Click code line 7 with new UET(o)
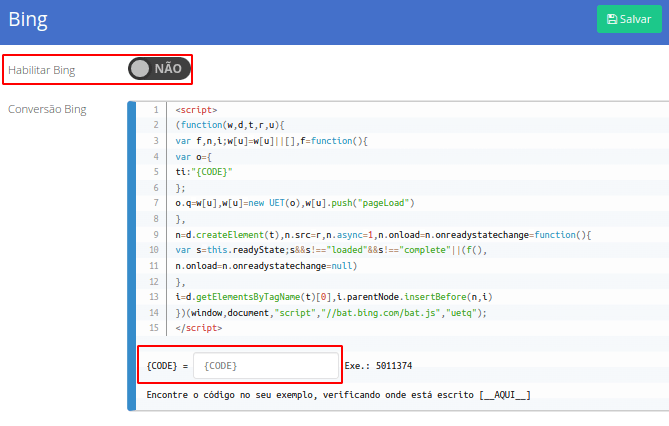Image resolution: width=669 pixels, height=426 pixels. click(295, 203)
